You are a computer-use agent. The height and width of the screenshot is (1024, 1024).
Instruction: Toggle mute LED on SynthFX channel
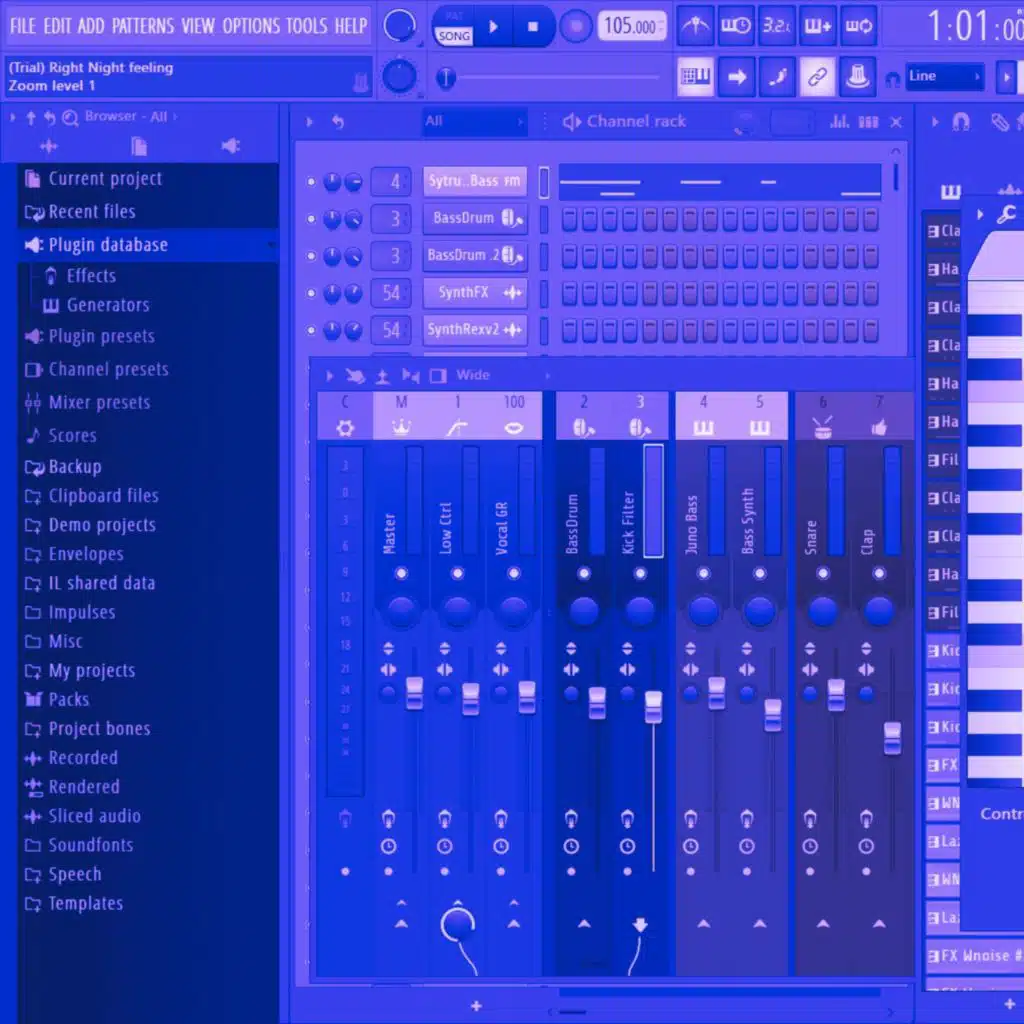tap(311, 294)
